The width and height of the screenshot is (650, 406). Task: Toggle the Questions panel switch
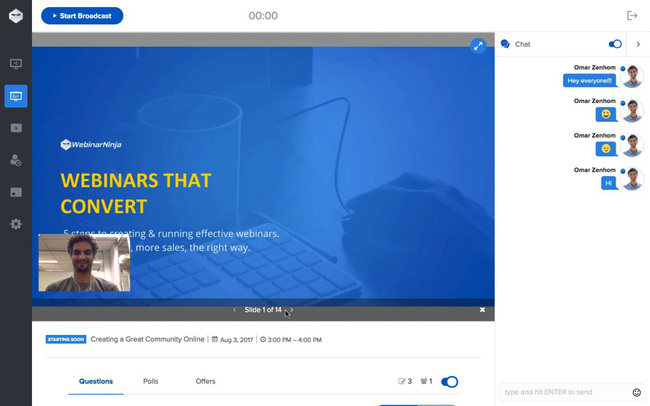[x=449, y=382]
